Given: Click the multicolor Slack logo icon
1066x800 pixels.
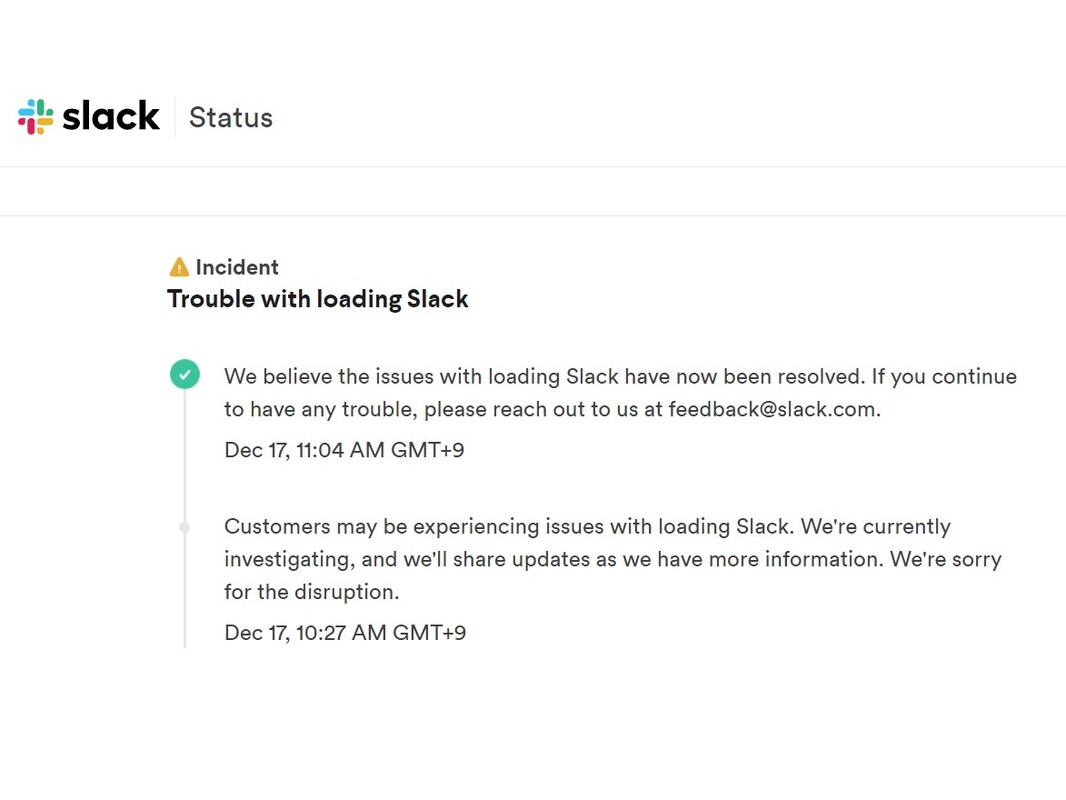Looking at the screenshot, I should coord(35,117).
